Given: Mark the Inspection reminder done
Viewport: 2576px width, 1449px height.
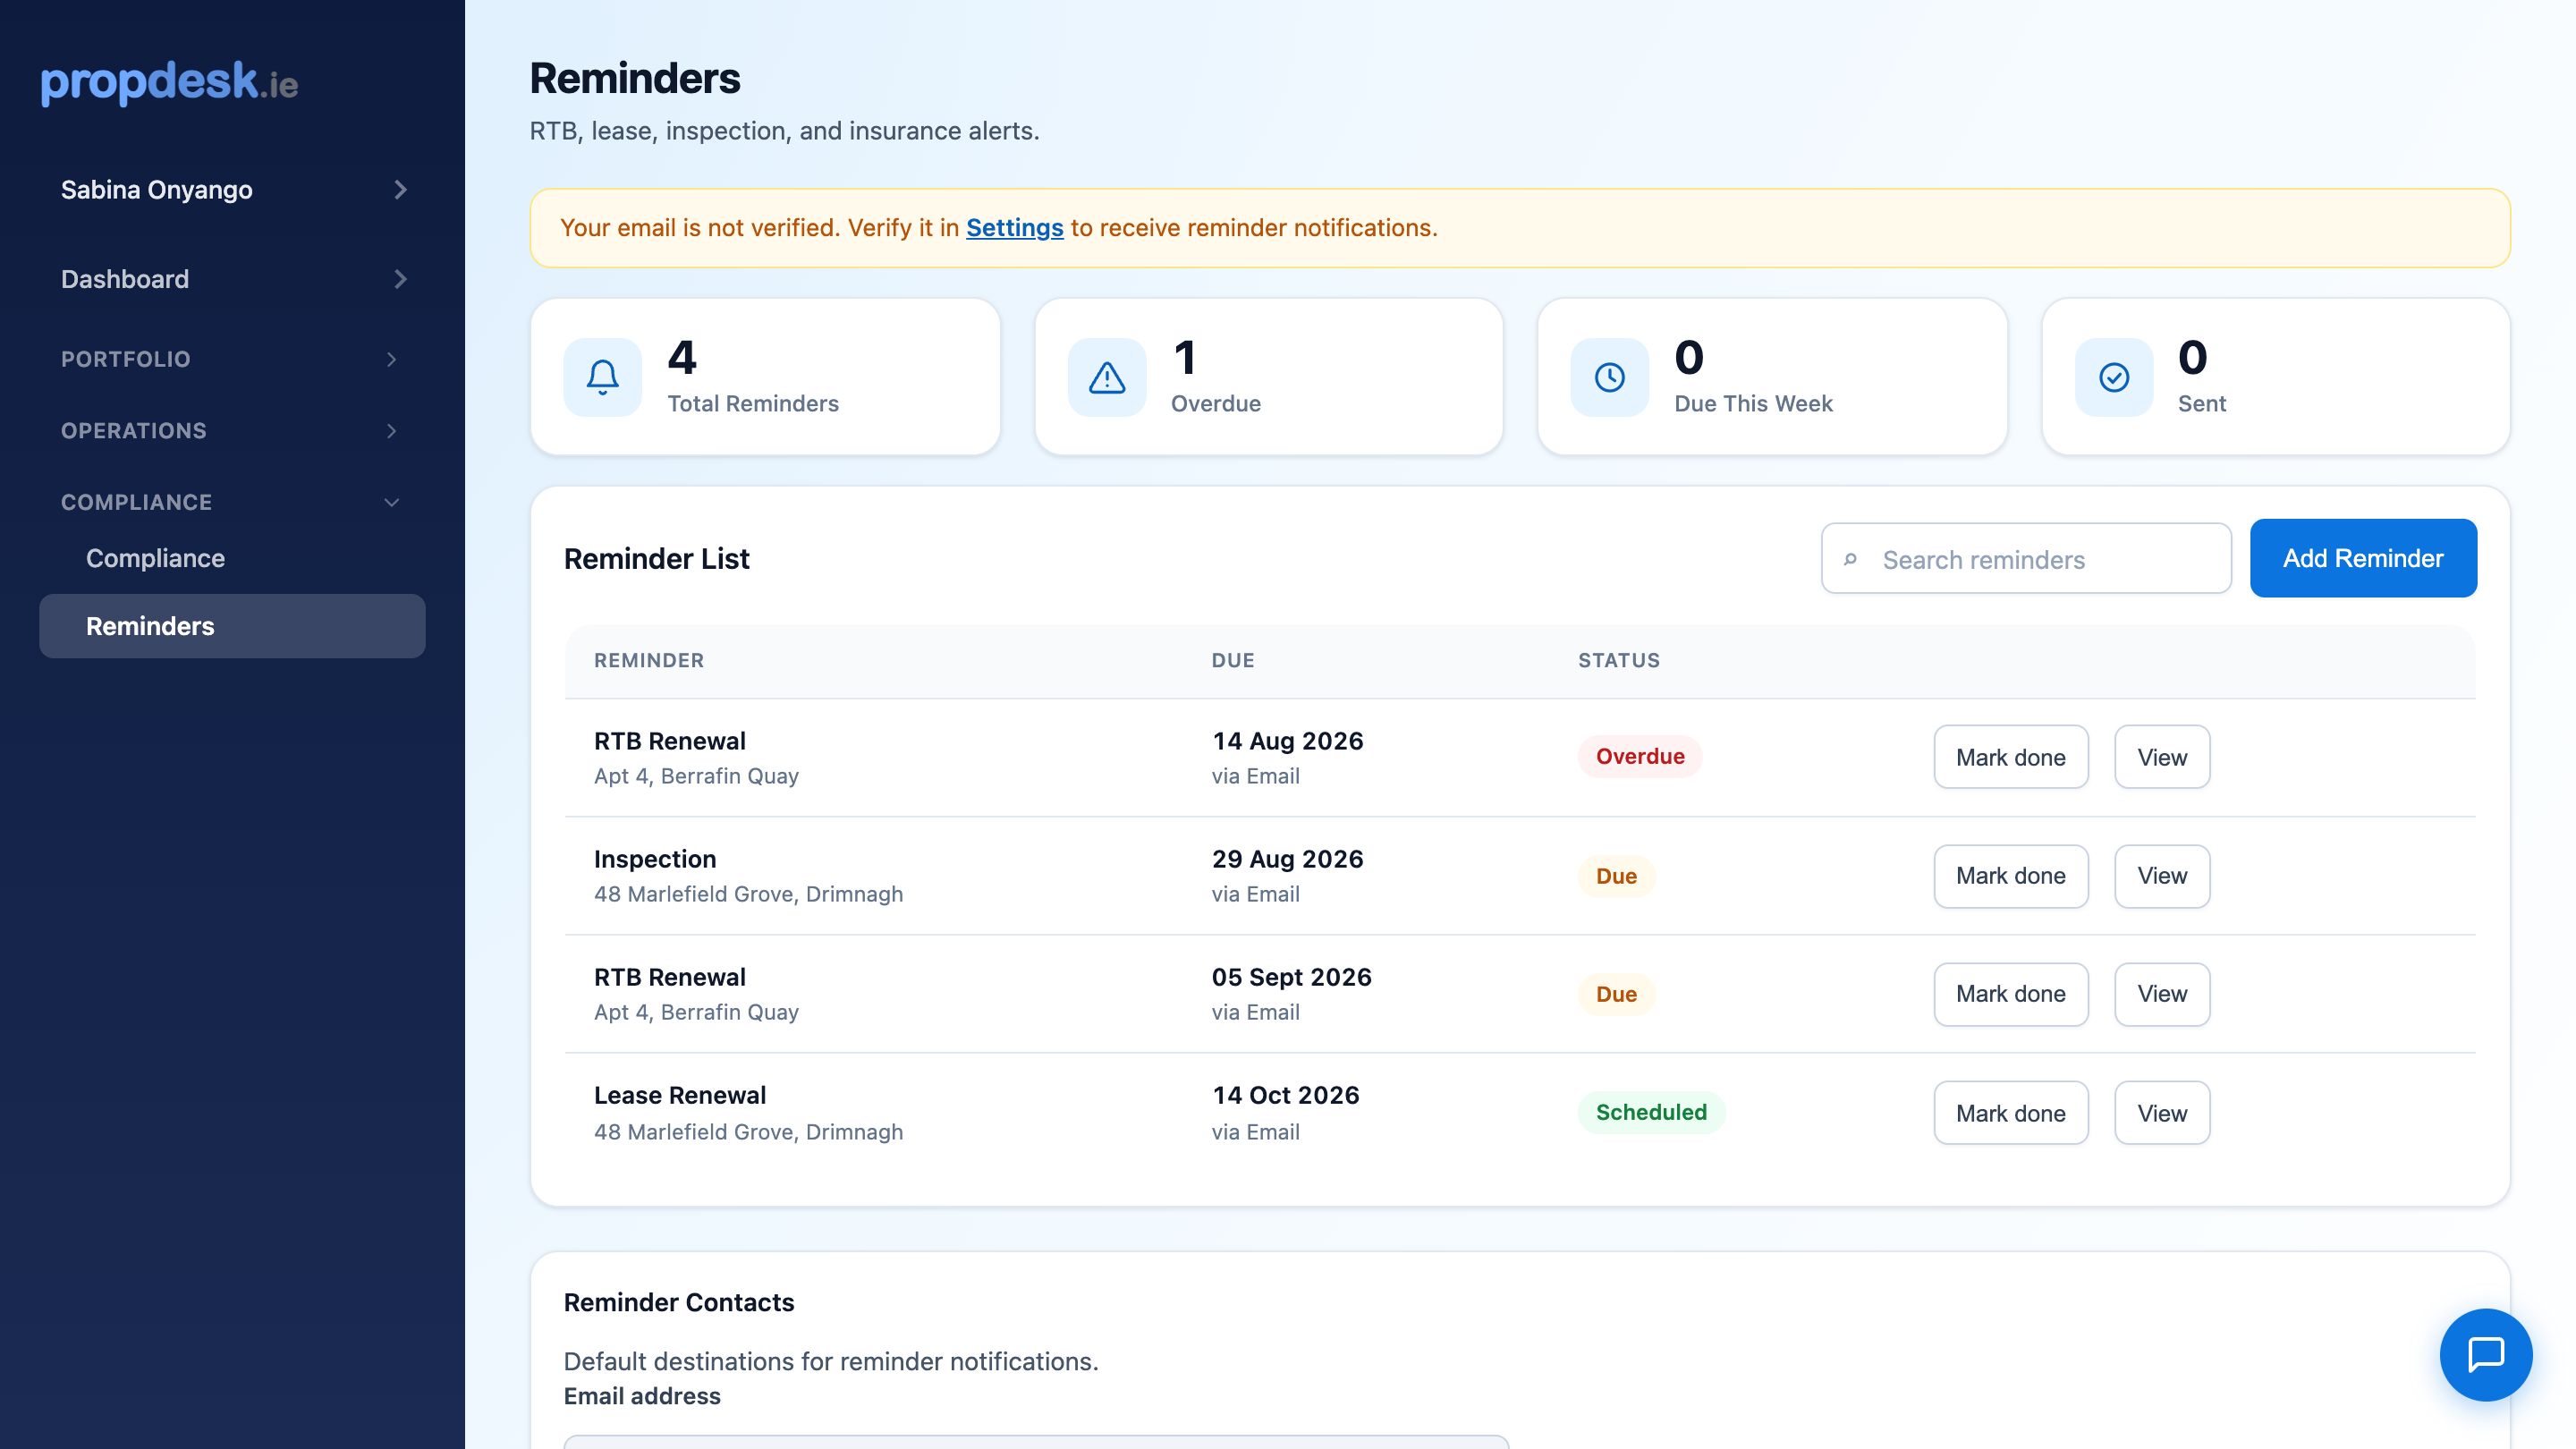Looking at the screenshot, I should [x=2010, y=876].
